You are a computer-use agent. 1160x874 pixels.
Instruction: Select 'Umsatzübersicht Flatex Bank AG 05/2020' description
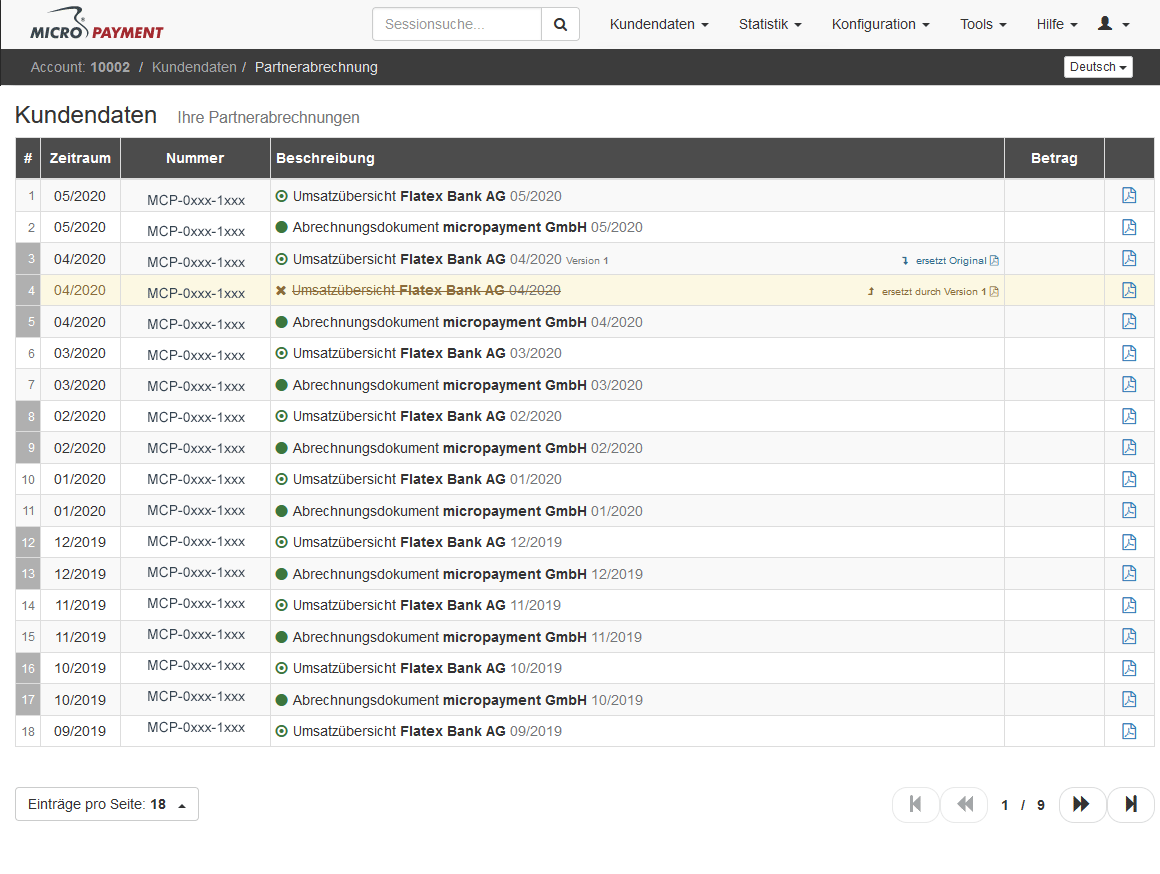[x=427, y=196]
